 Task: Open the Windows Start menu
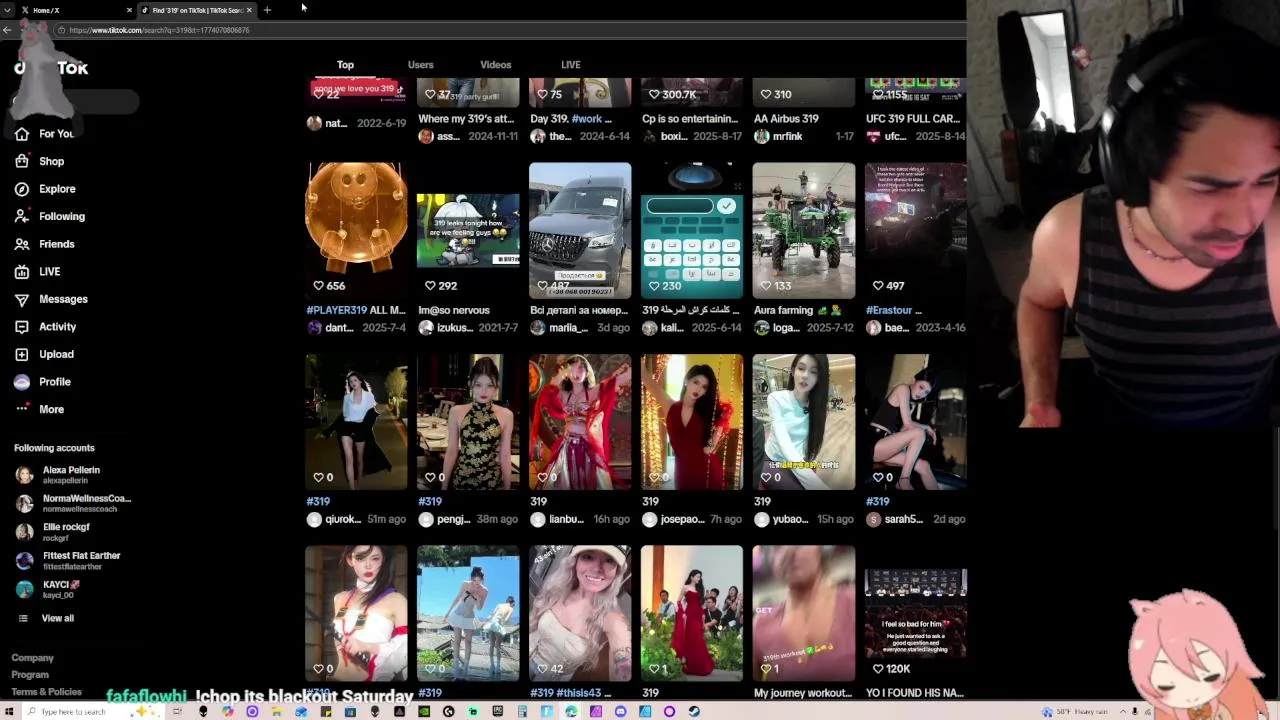[9, 712]
